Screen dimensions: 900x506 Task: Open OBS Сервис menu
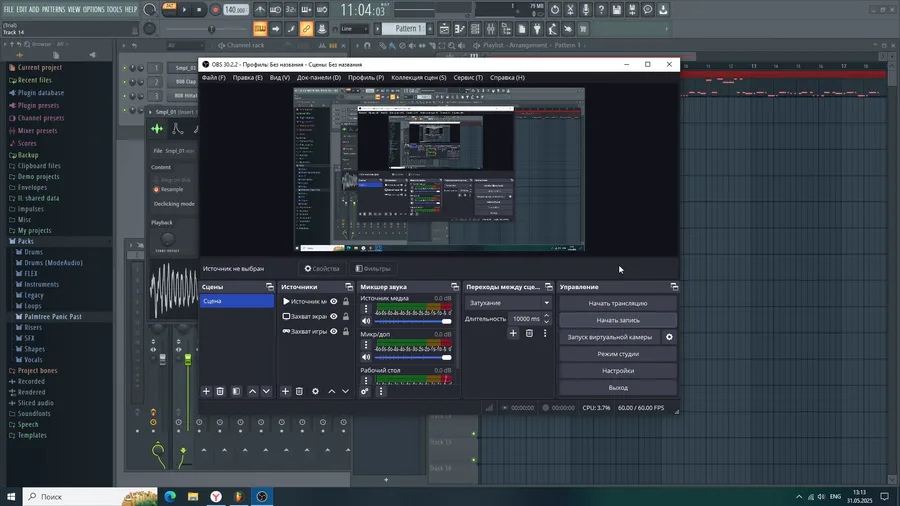point(468,77)
